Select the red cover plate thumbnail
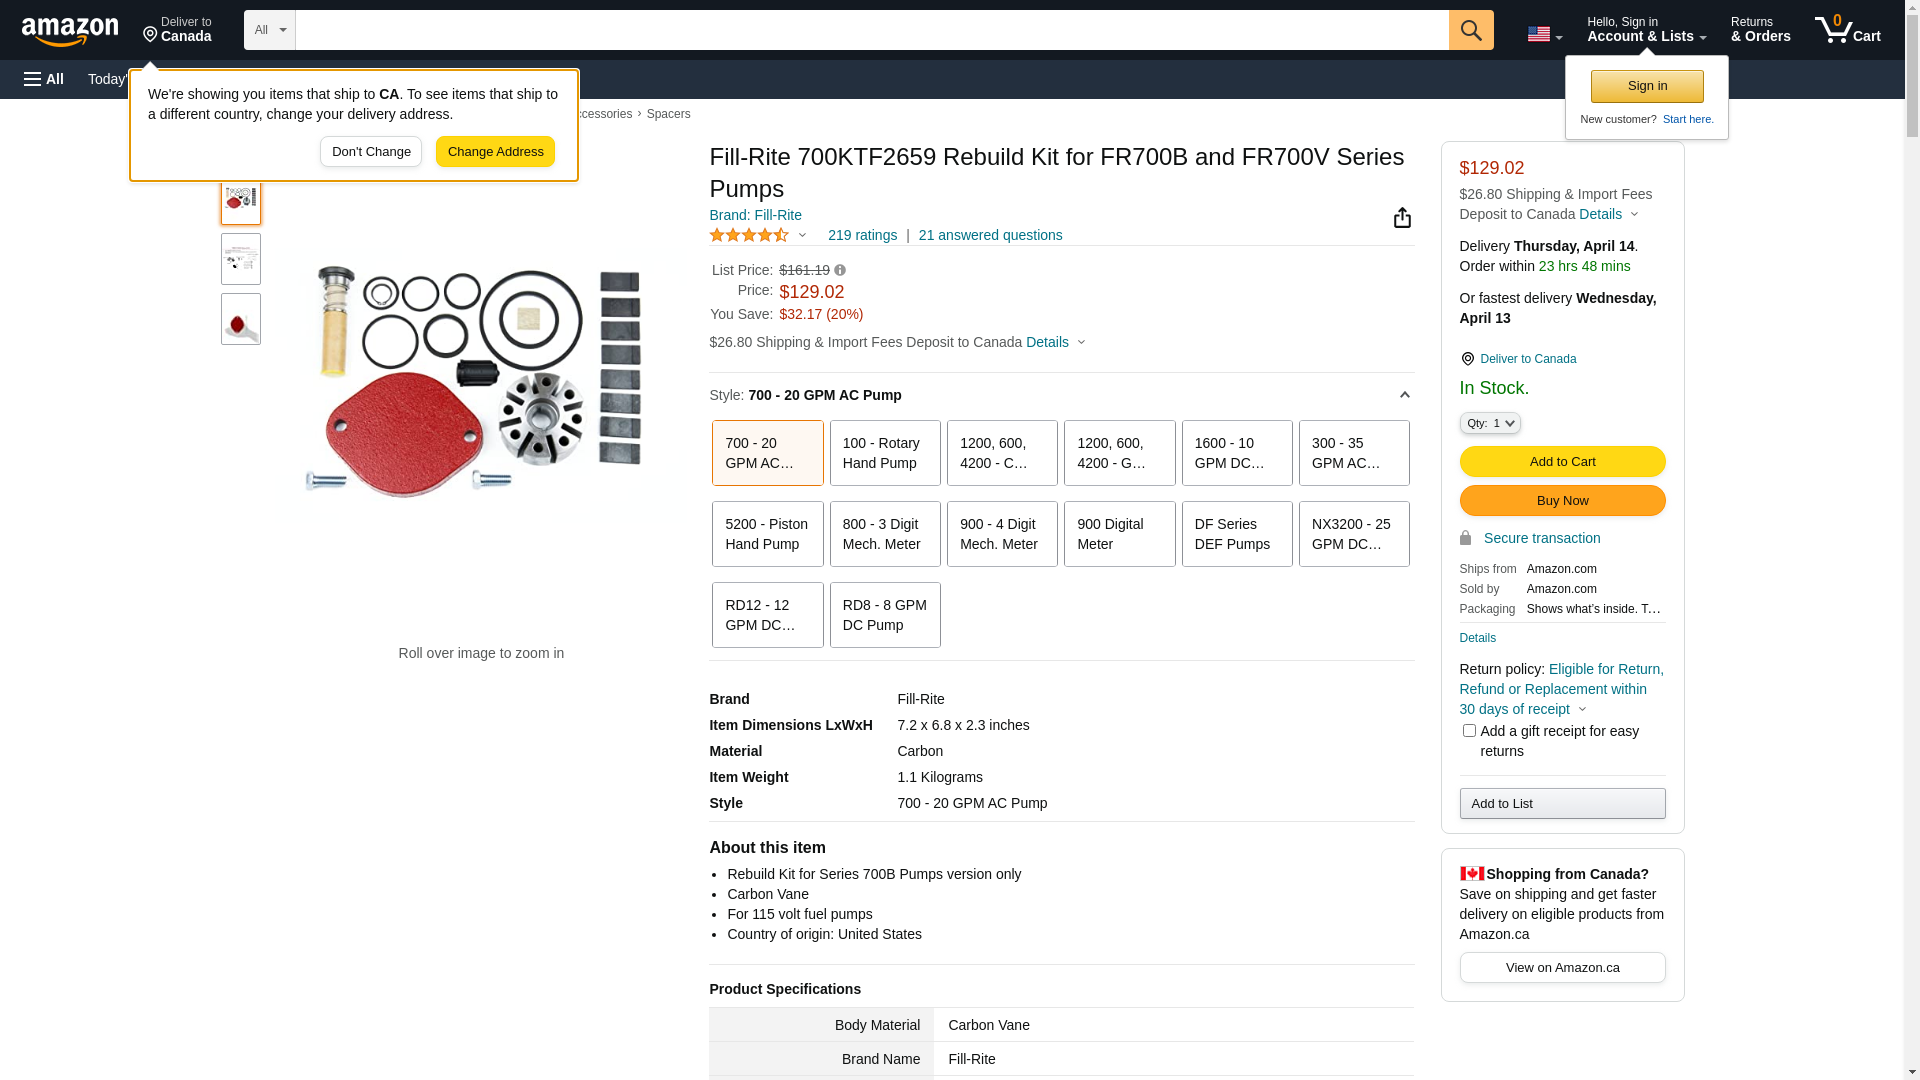This screenshot has height=1080, width=1920. click(241, 320)
